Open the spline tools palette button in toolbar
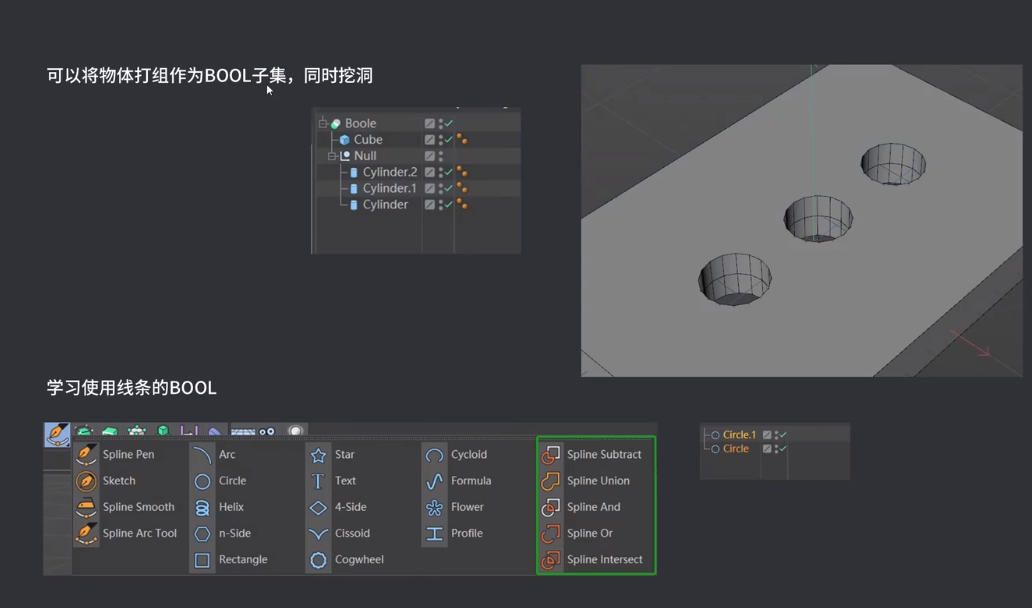The width and height of the screenshot is (1032, 608). [x=57, y=434]
